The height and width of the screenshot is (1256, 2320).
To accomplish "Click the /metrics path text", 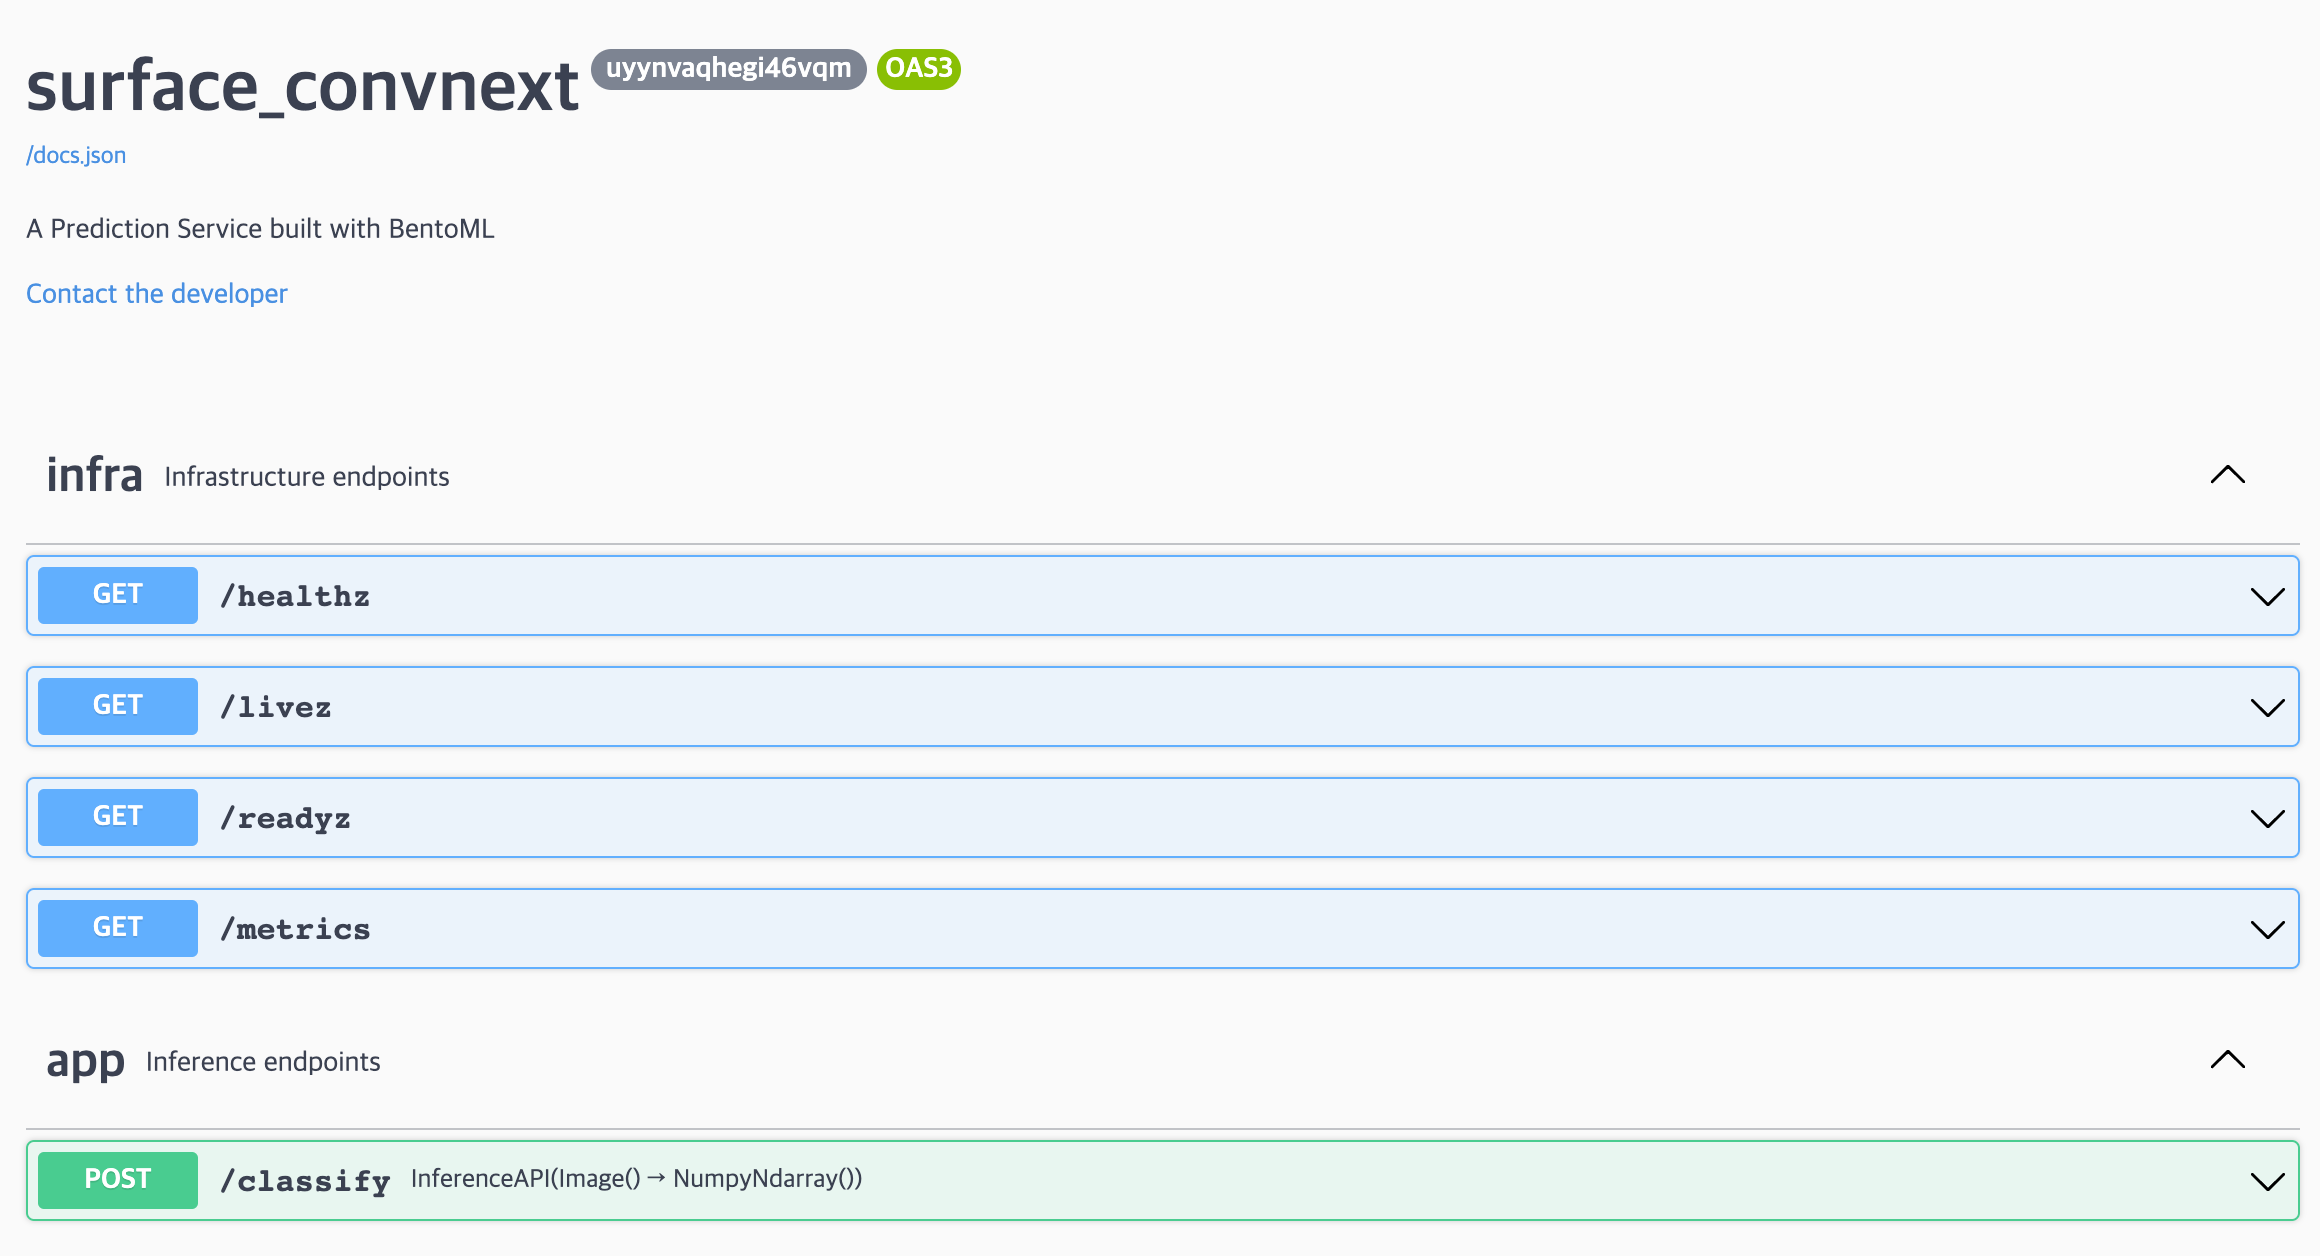I will pyautogui.click(x=296, y=930).
